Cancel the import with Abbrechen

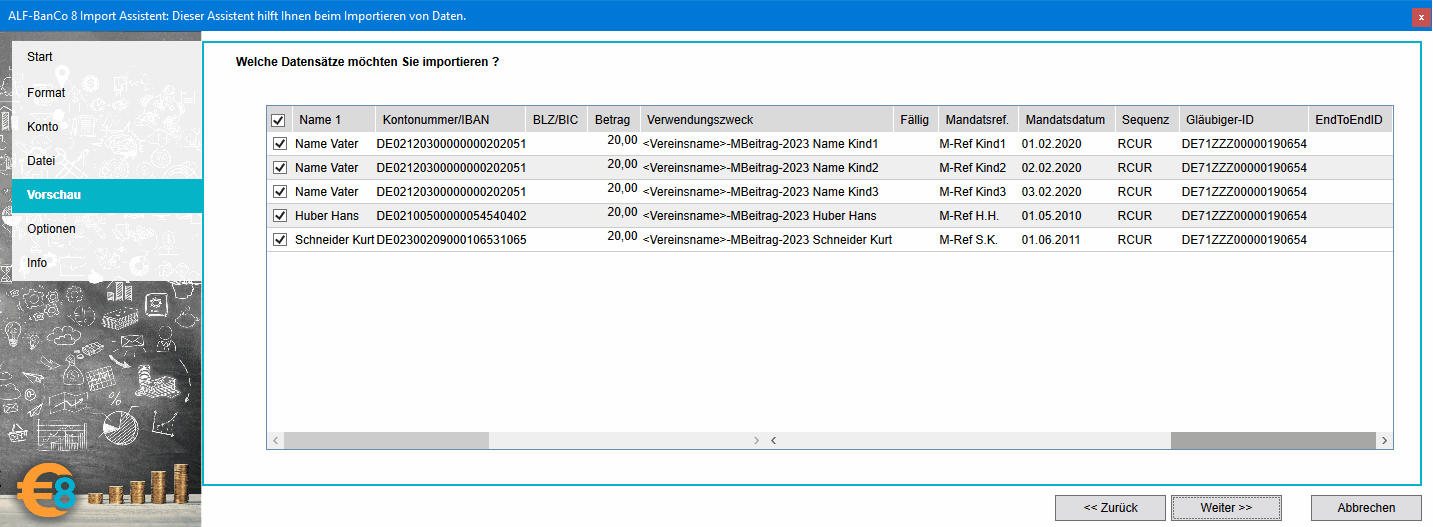click(1366, 508)
